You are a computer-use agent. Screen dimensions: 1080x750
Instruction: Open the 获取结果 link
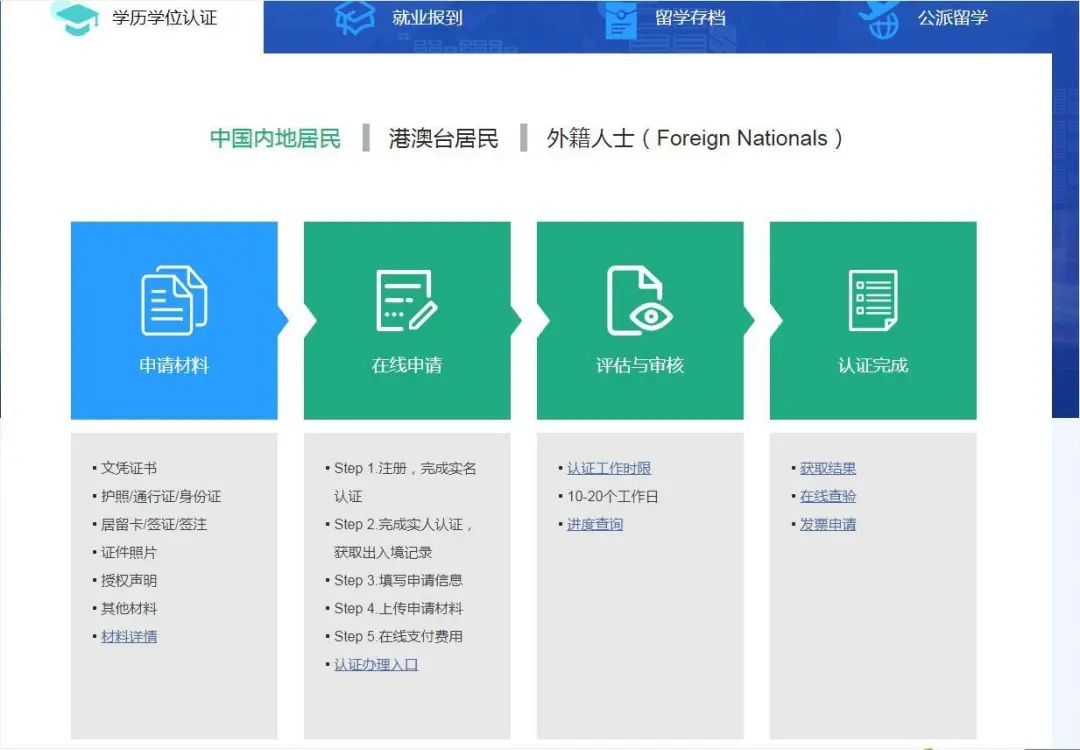coord(828,468)
